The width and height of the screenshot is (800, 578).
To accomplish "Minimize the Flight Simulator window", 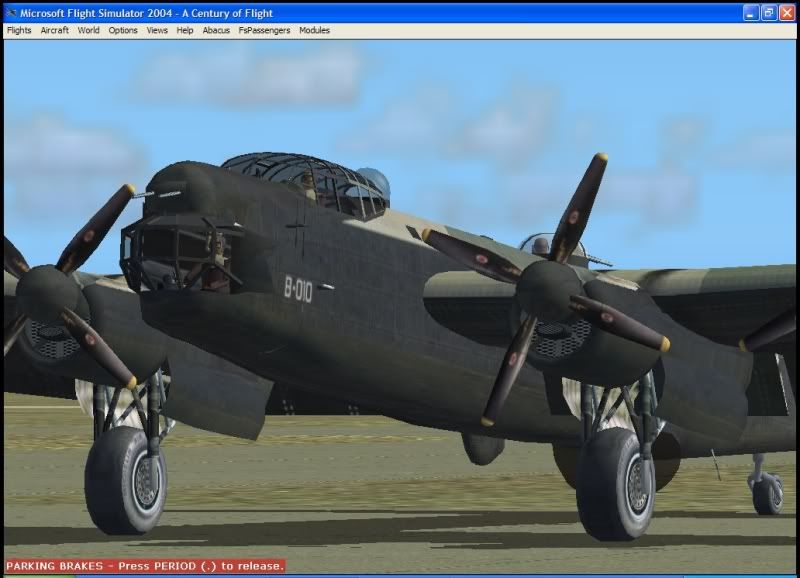I will pyautogui.click(x=751, y=13).
